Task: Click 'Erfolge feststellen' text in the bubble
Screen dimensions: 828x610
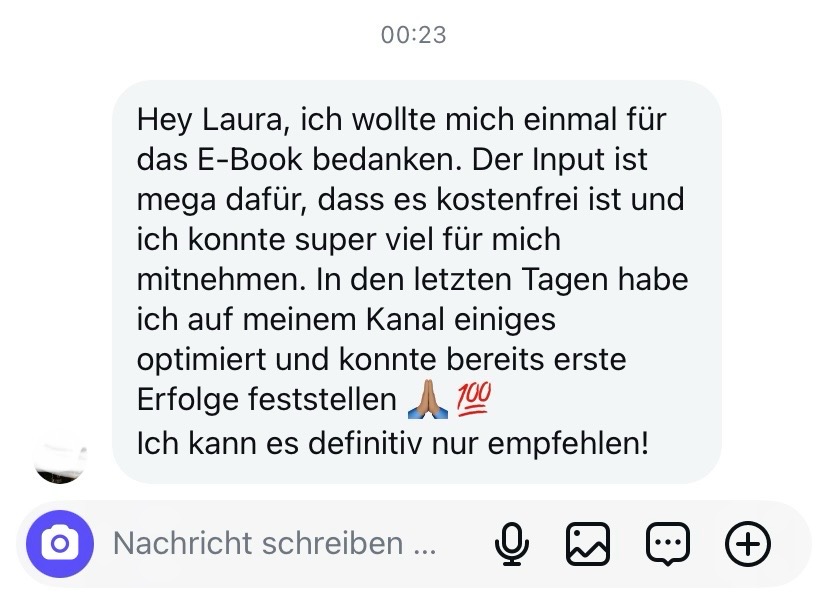Action: tap(266, 399)
